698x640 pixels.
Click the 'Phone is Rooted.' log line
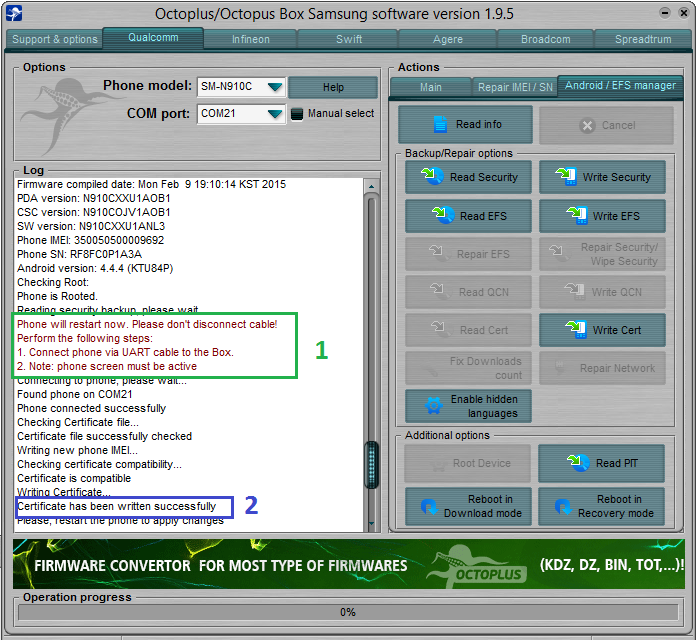pos(57,296)
